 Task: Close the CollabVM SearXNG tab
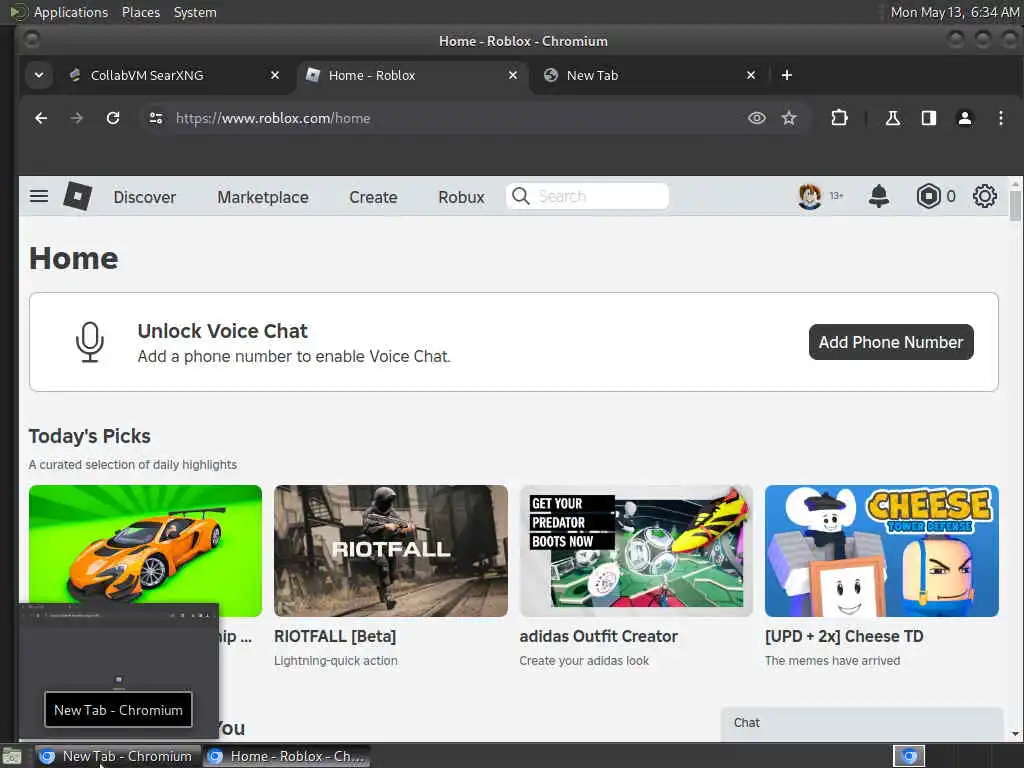(x=275, y=75)
